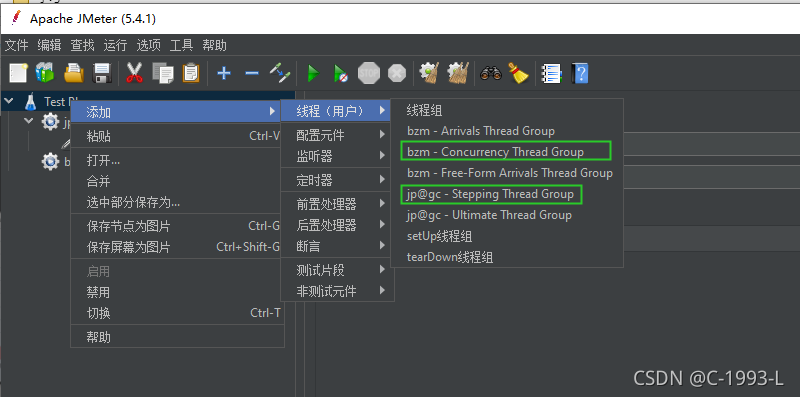This screenshot has height=397, width=800.
Task: Select bzm - Concurrency Thread Group
Action: pos(507,152)
